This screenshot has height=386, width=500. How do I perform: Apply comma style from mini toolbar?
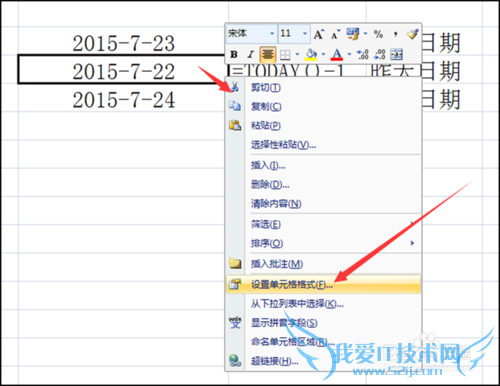(x=395, y=34)
